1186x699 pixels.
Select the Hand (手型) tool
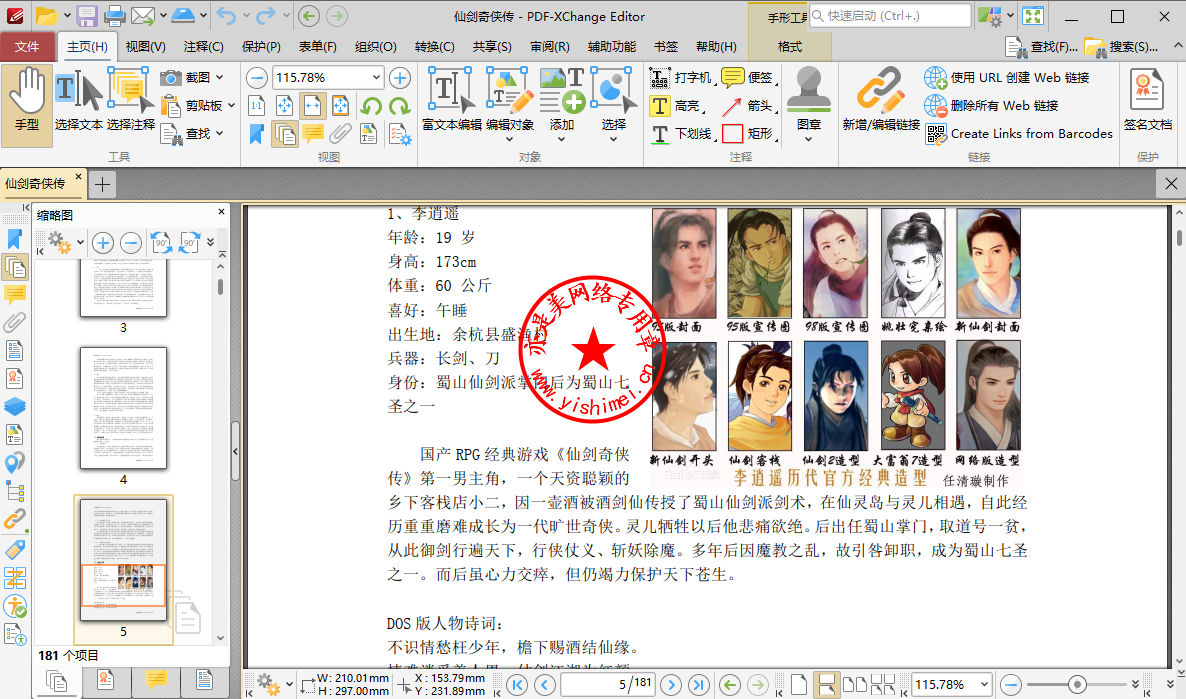(27, 104)
